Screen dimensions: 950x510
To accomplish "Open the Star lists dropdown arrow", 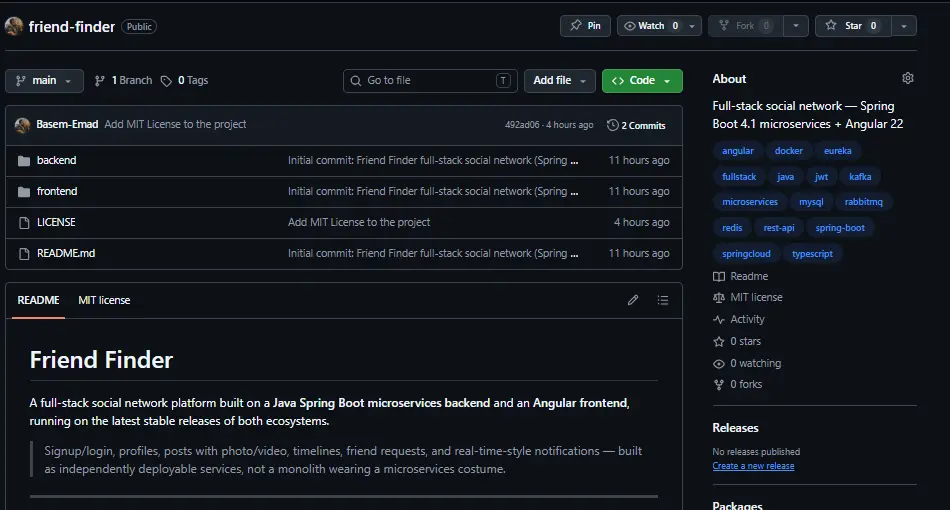I will 904,26.
